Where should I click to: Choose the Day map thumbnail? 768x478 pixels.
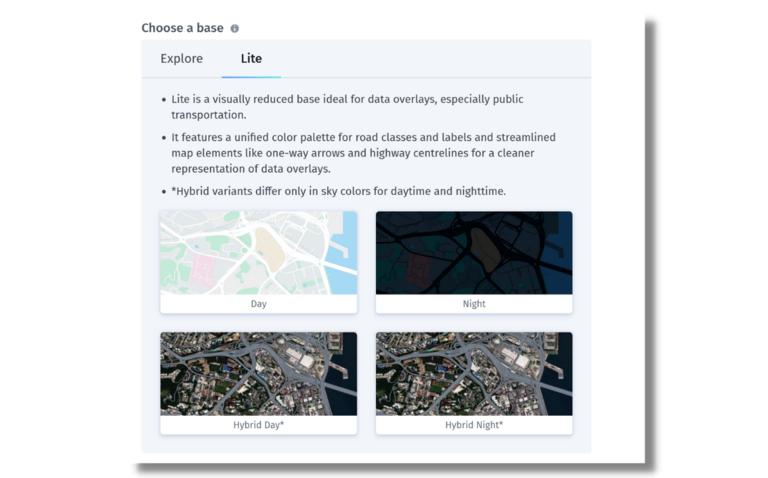[259, 253]
